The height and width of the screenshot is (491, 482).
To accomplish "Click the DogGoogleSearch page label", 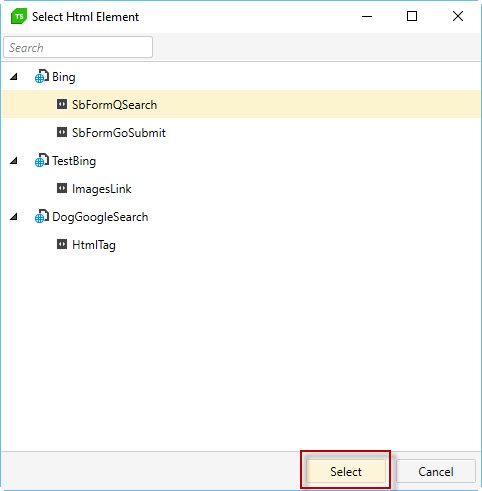I will (100, 217).
